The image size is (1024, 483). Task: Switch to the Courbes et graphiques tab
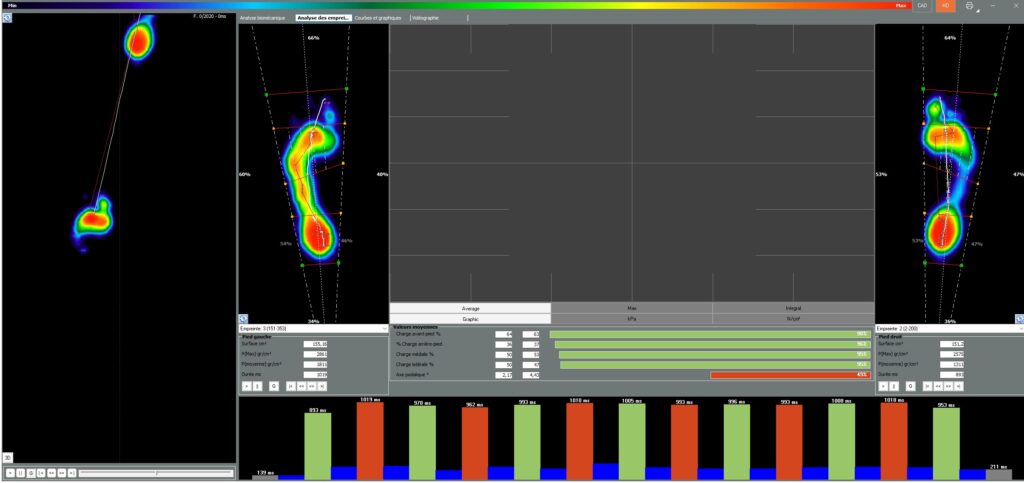[378, 18]
